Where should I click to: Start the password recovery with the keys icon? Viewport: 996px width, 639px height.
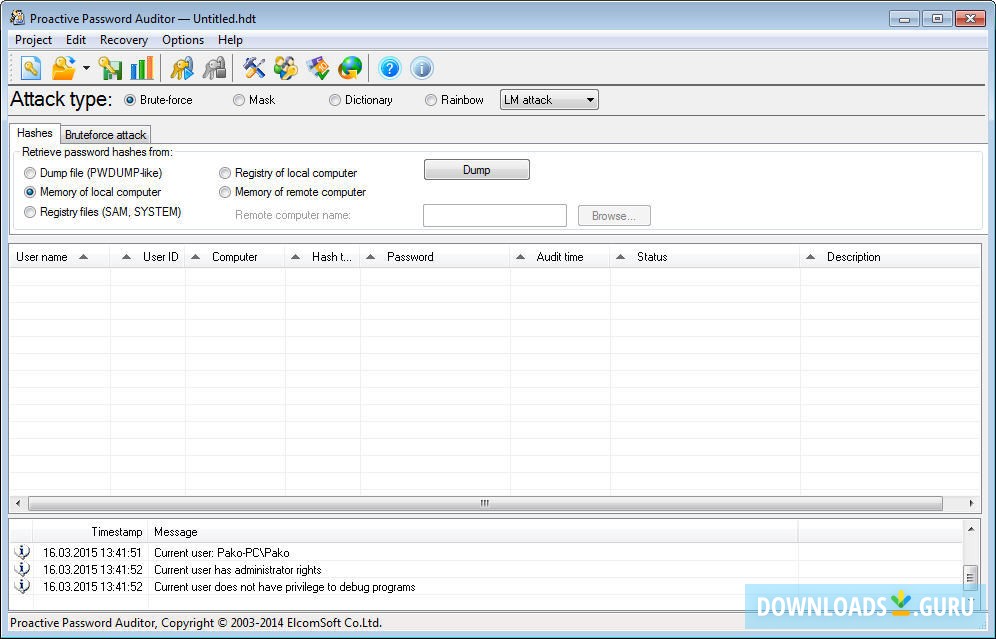coord(183,68)
